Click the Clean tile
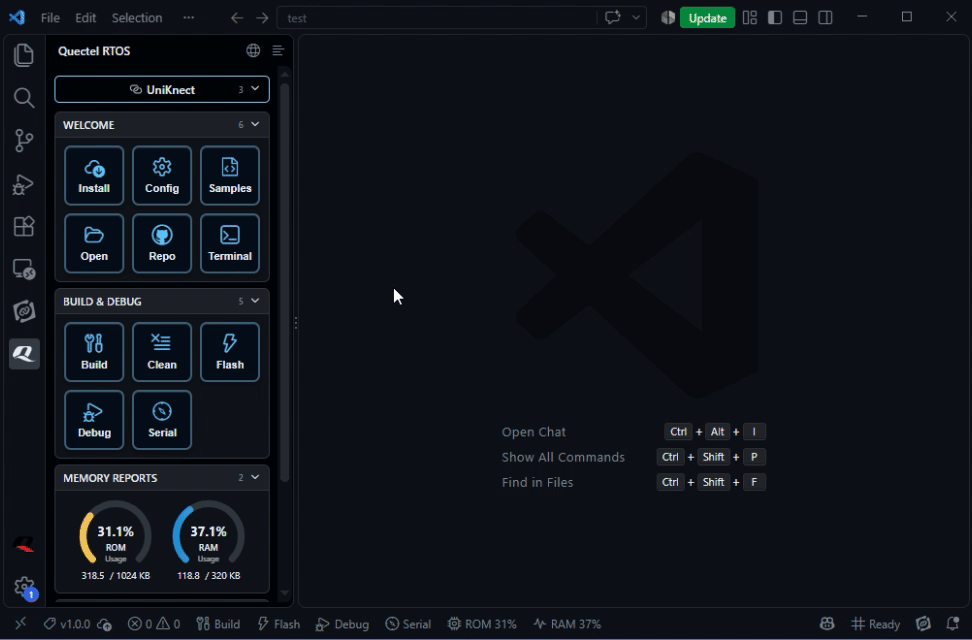 pos(162,352)
